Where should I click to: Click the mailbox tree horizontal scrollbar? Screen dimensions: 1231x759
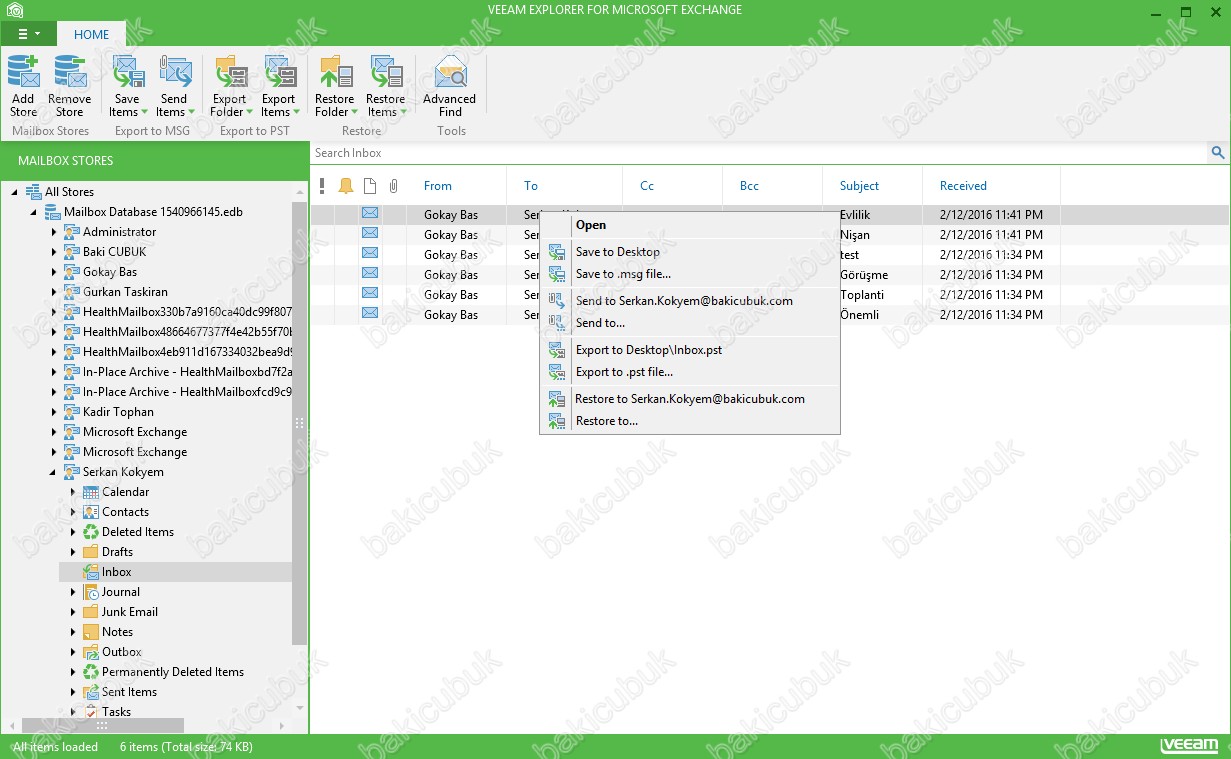tap(104, 726)
